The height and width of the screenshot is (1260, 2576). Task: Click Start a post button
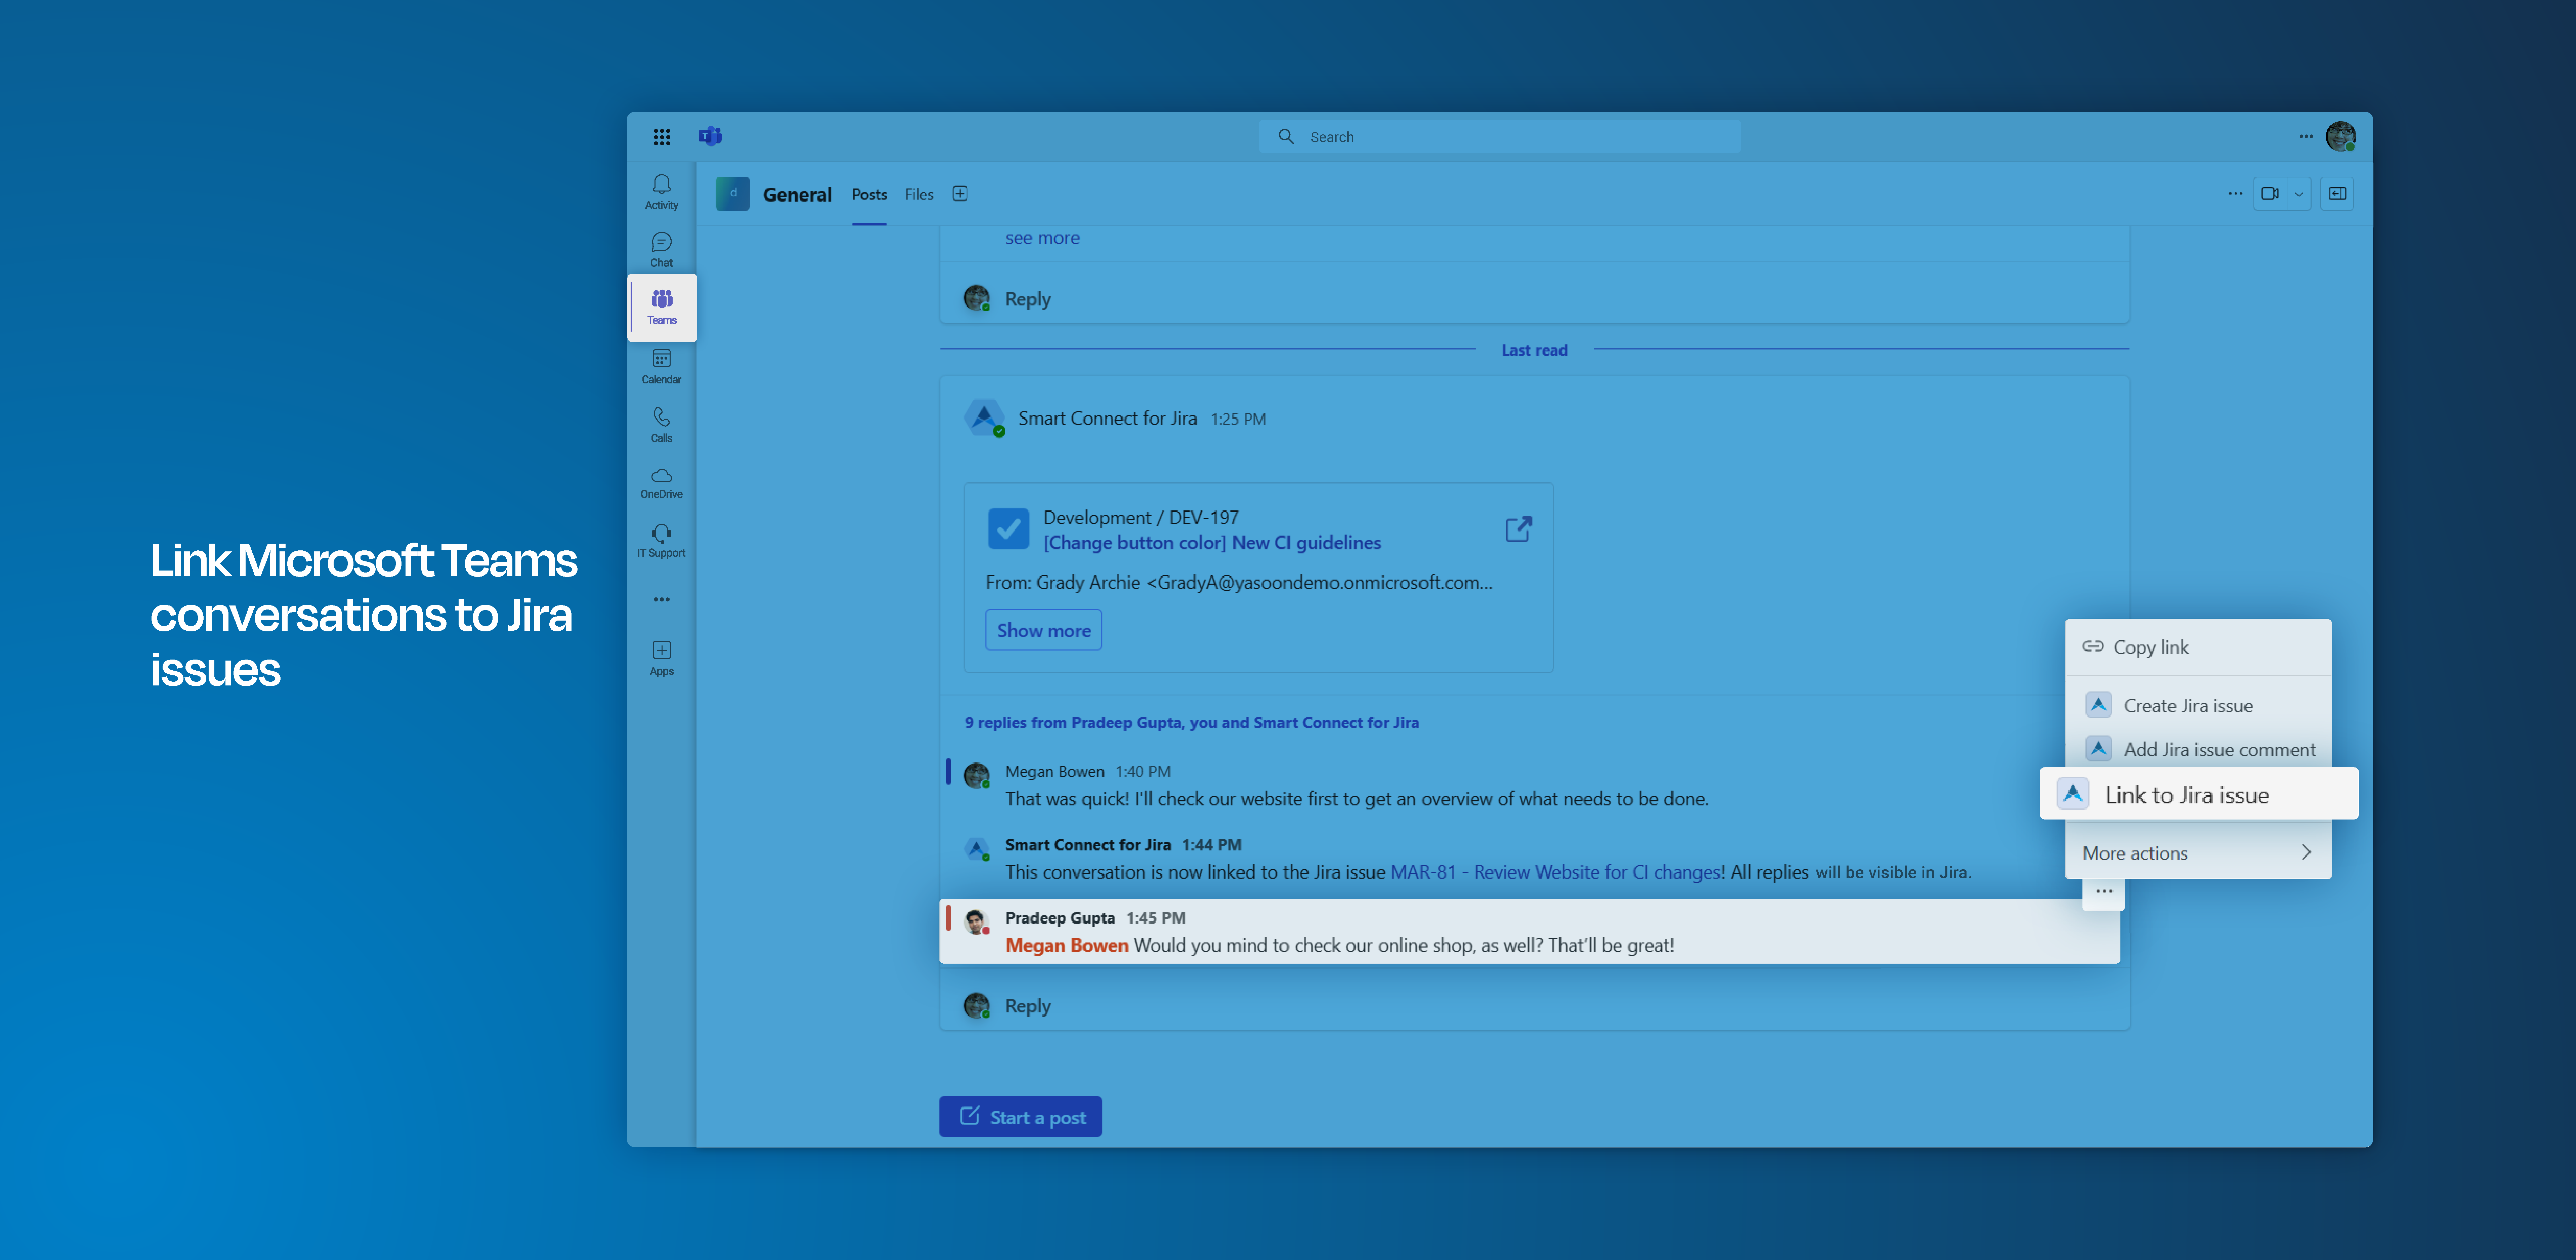pos(1020,1117)
